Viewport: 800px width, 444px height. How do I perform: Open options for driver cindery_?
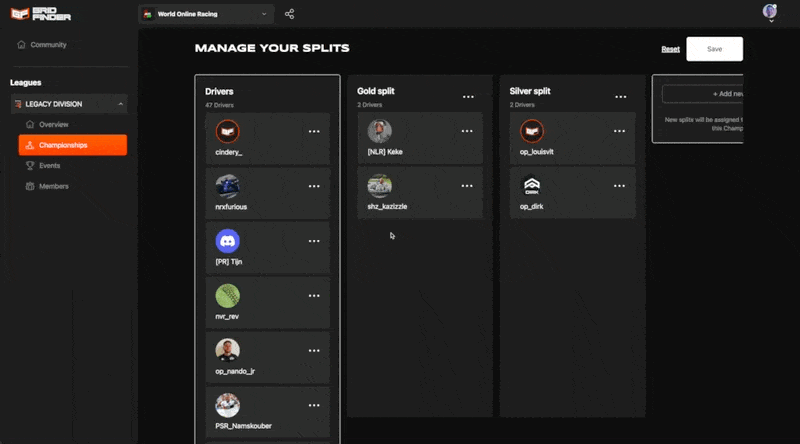coord(314,131)
